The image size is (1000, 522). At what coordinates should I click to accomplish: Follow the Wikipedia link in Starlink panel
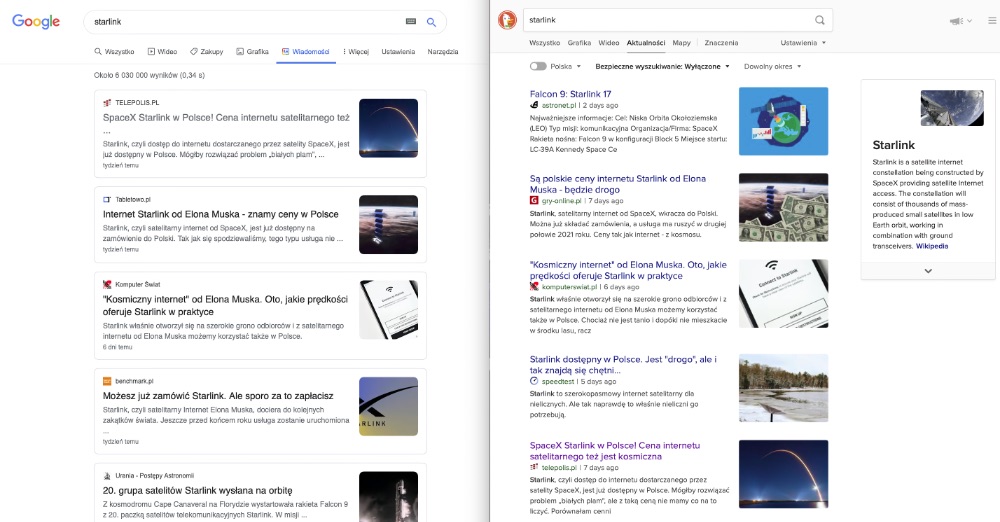931,246
